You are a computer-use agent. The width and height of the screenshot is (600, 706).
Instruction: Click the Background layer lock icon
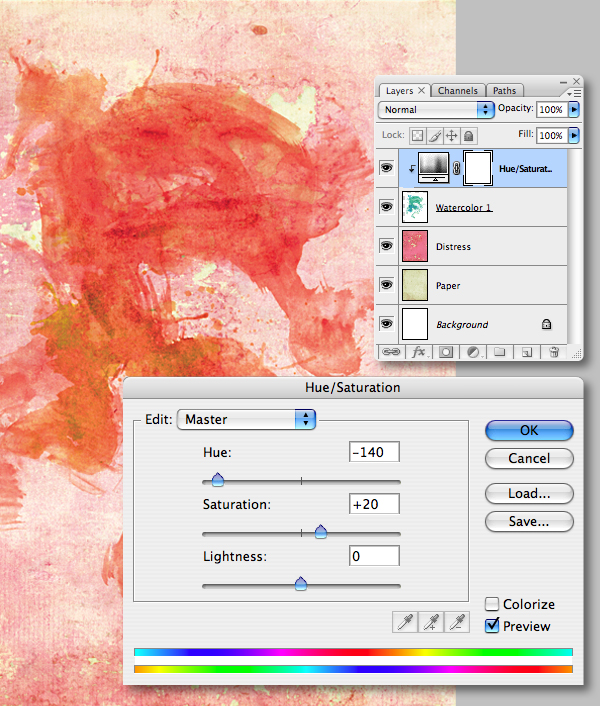(x=546, y=324)
